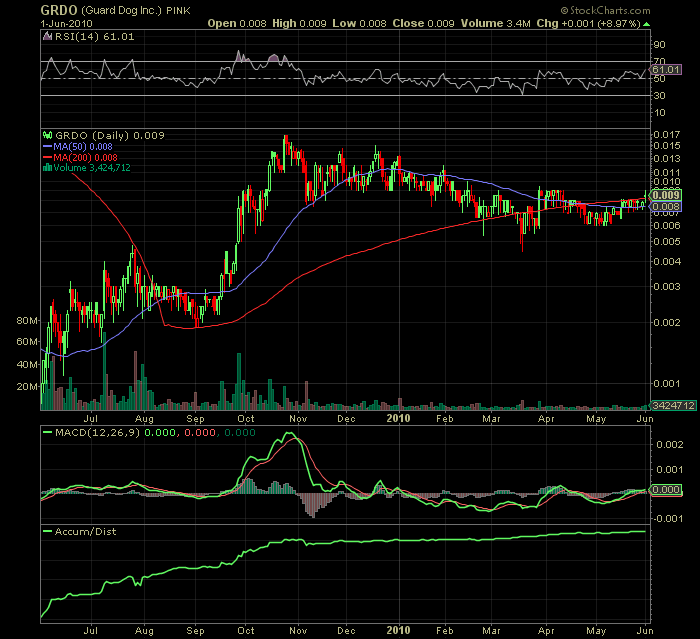Click the green up-arrow icon beside the change percent
This screenshot has height=639, width=700.
[646, 24]
